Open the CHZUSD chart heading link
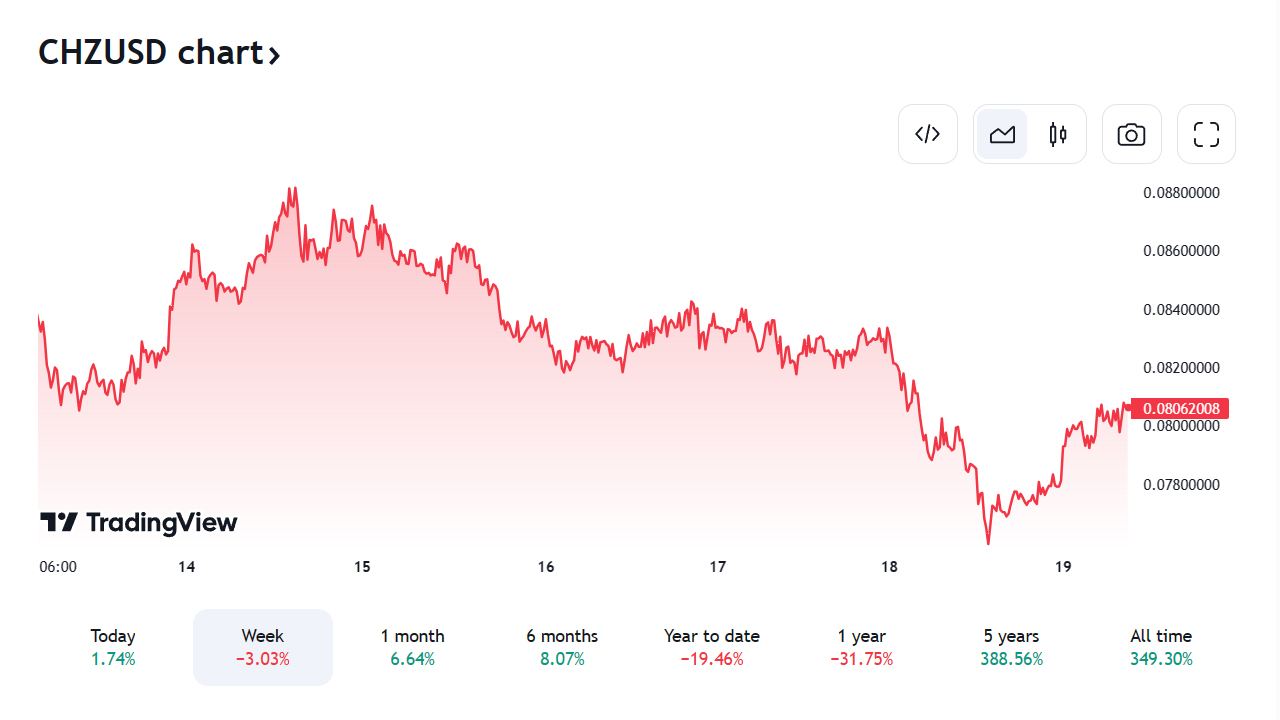The width and height of the screenshot is (1280, 720). coord(150,52)
